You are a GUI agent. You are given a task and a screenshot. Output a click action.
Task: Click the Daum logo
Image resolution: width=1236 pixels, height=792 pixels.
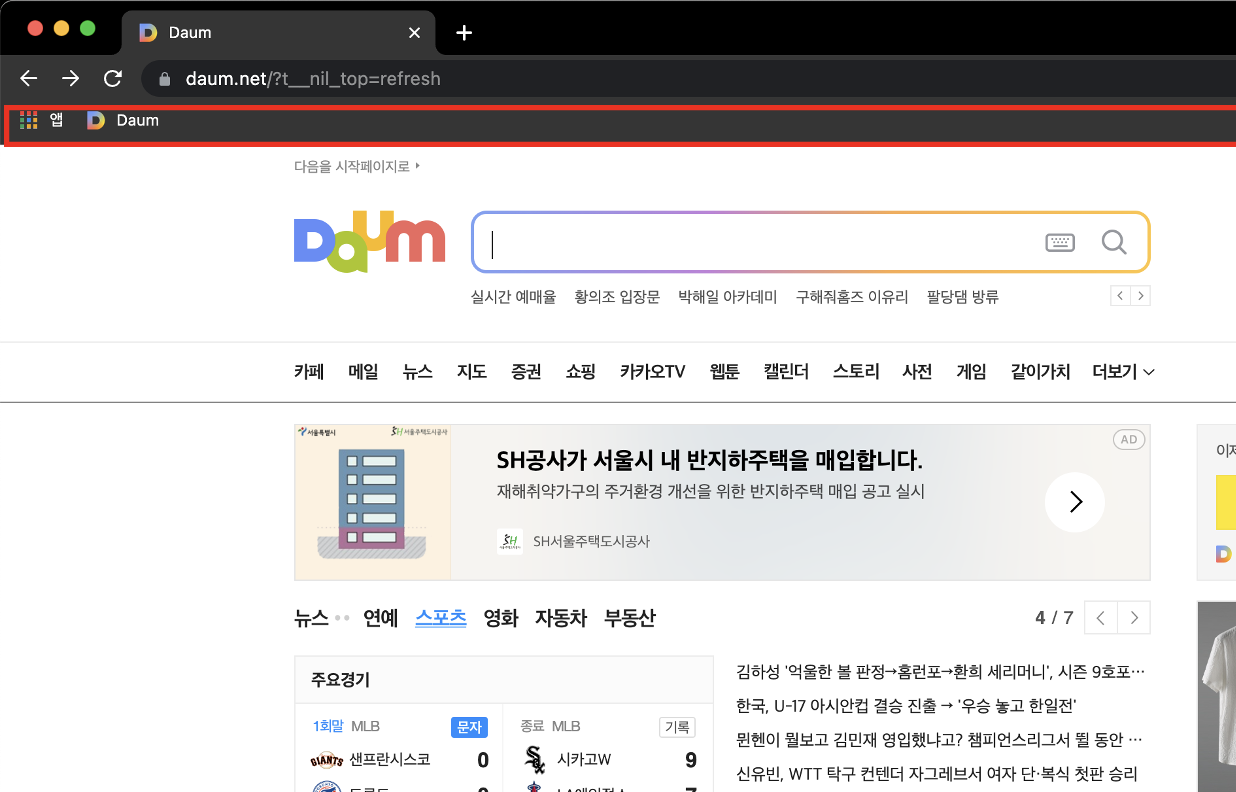(369, 241)
